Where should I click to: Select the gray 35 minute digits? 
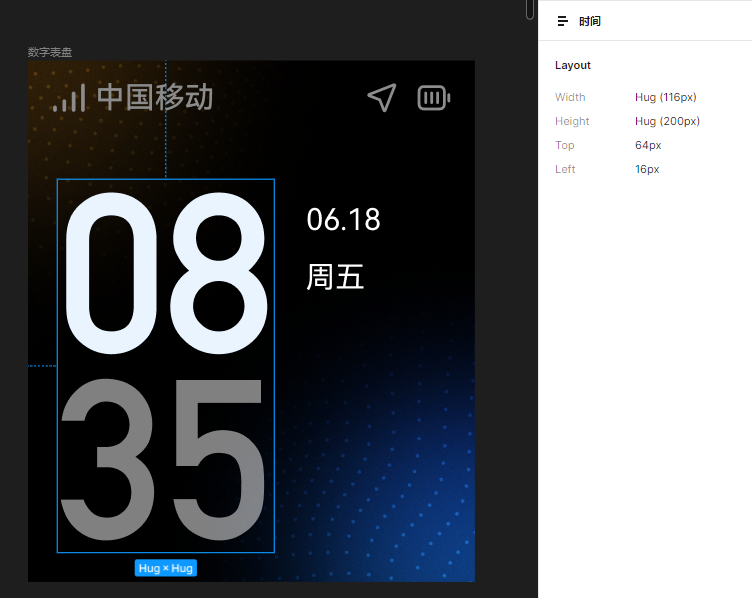click(x=164, y=460)
